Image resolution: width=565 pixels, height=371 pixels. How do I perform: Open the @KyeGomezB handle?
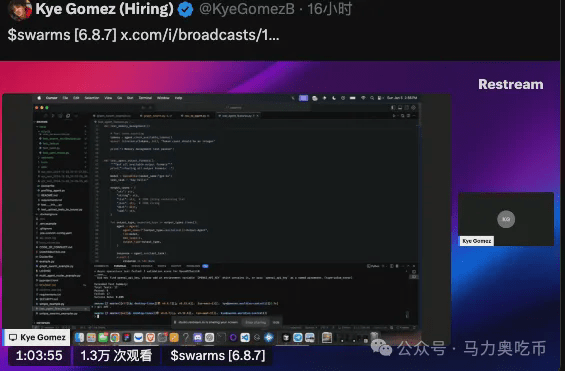pos(247,9)
